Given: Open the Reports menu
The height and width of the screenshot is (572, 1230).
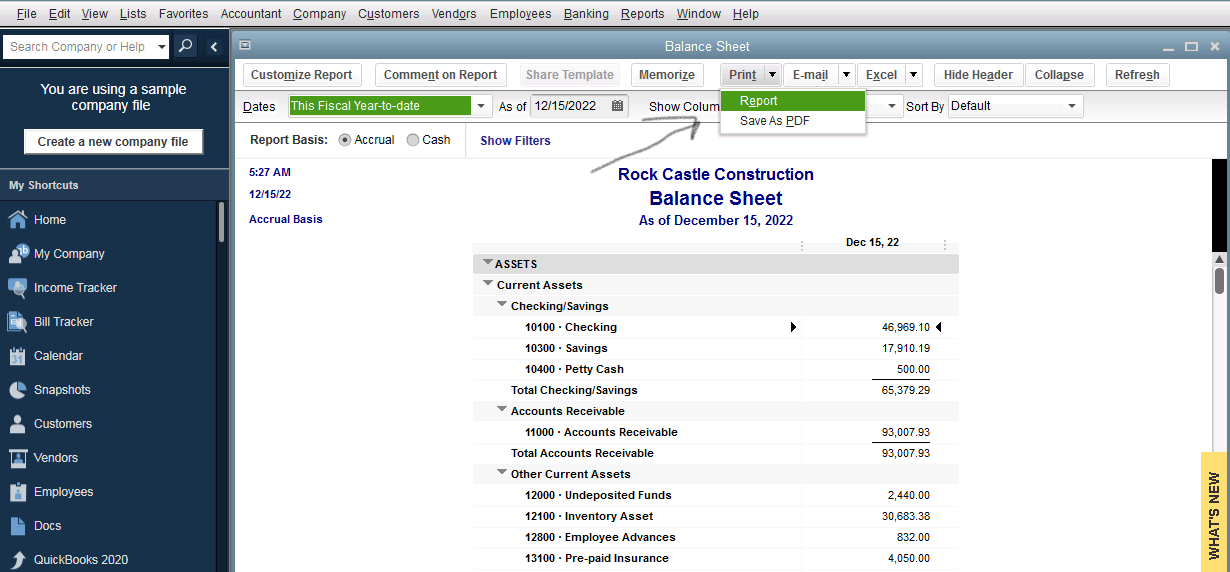Looking at the screenshot, I should pos(642,14).
